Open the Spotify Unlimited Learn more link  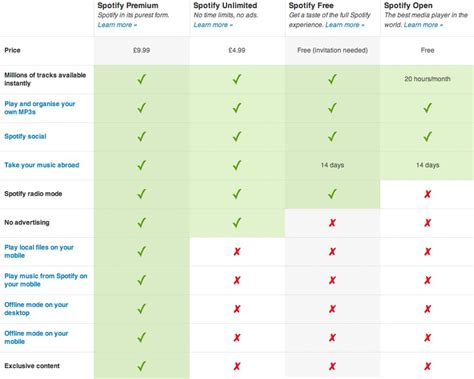213,25
